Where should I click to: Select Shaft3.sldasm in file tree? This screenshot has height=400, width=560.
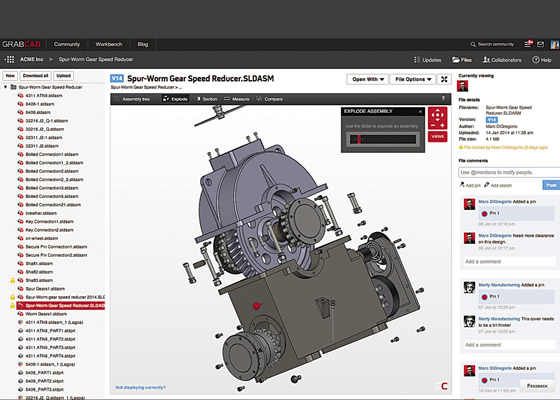click(x=39, y=280)
